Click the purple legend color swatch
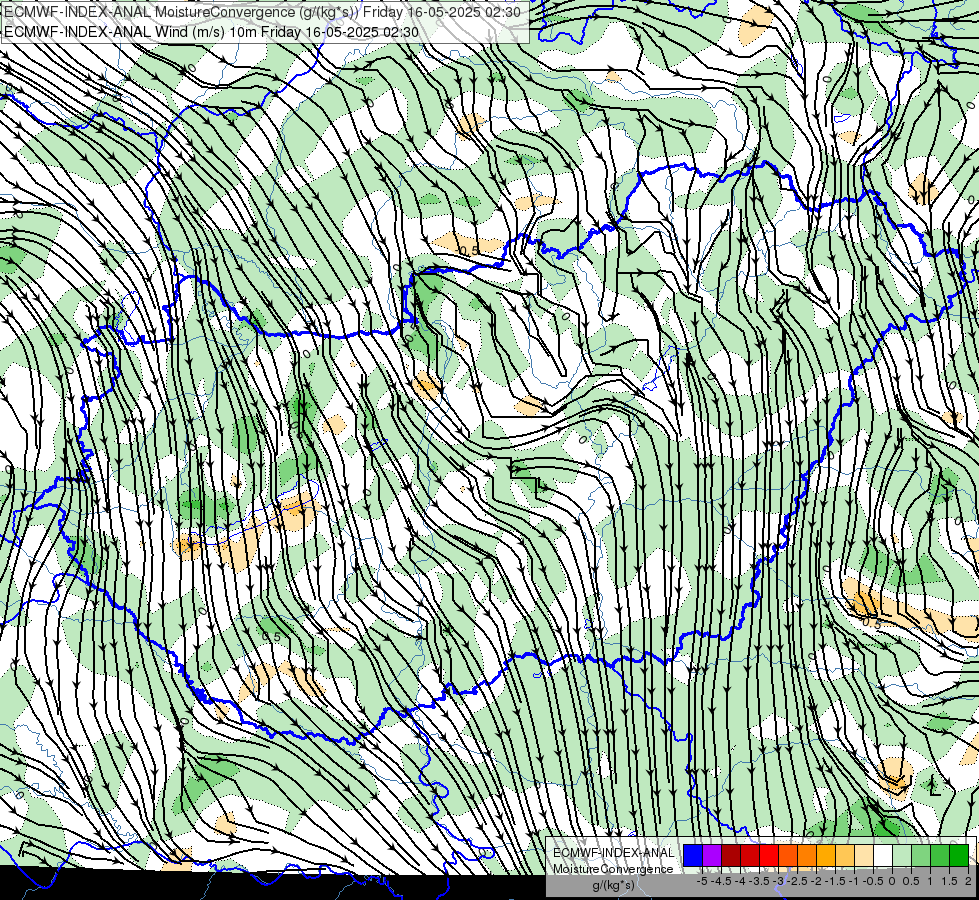 point(712,855)
